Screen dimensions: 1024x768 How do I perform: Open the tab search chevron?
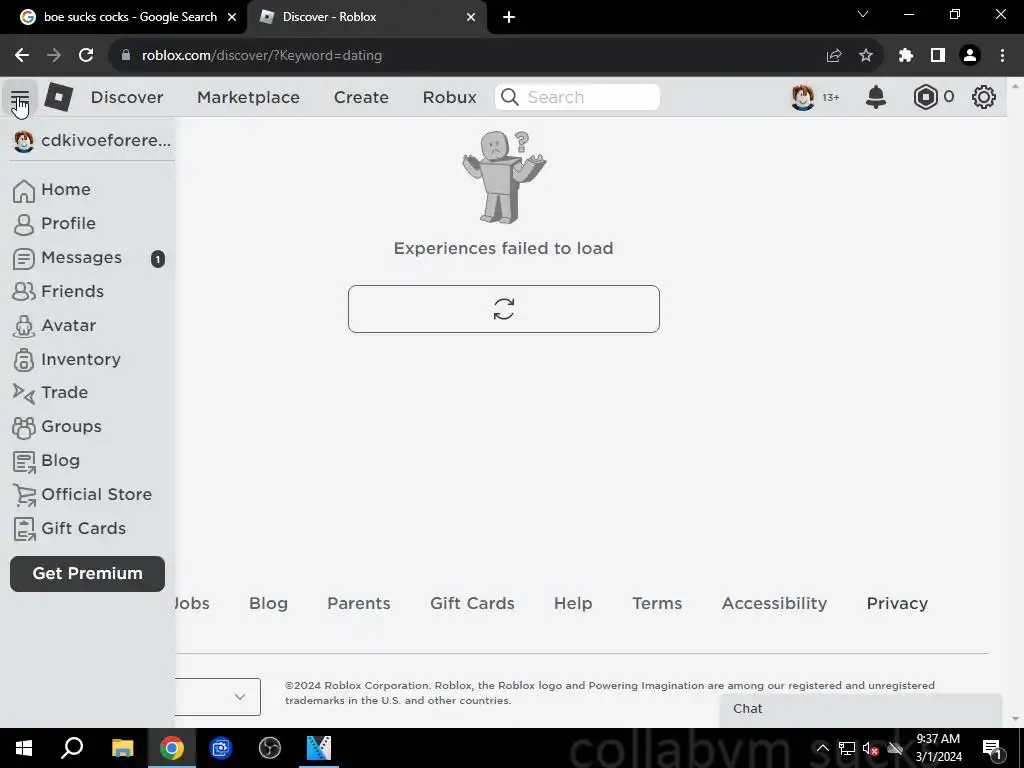[x=863, y=14]
